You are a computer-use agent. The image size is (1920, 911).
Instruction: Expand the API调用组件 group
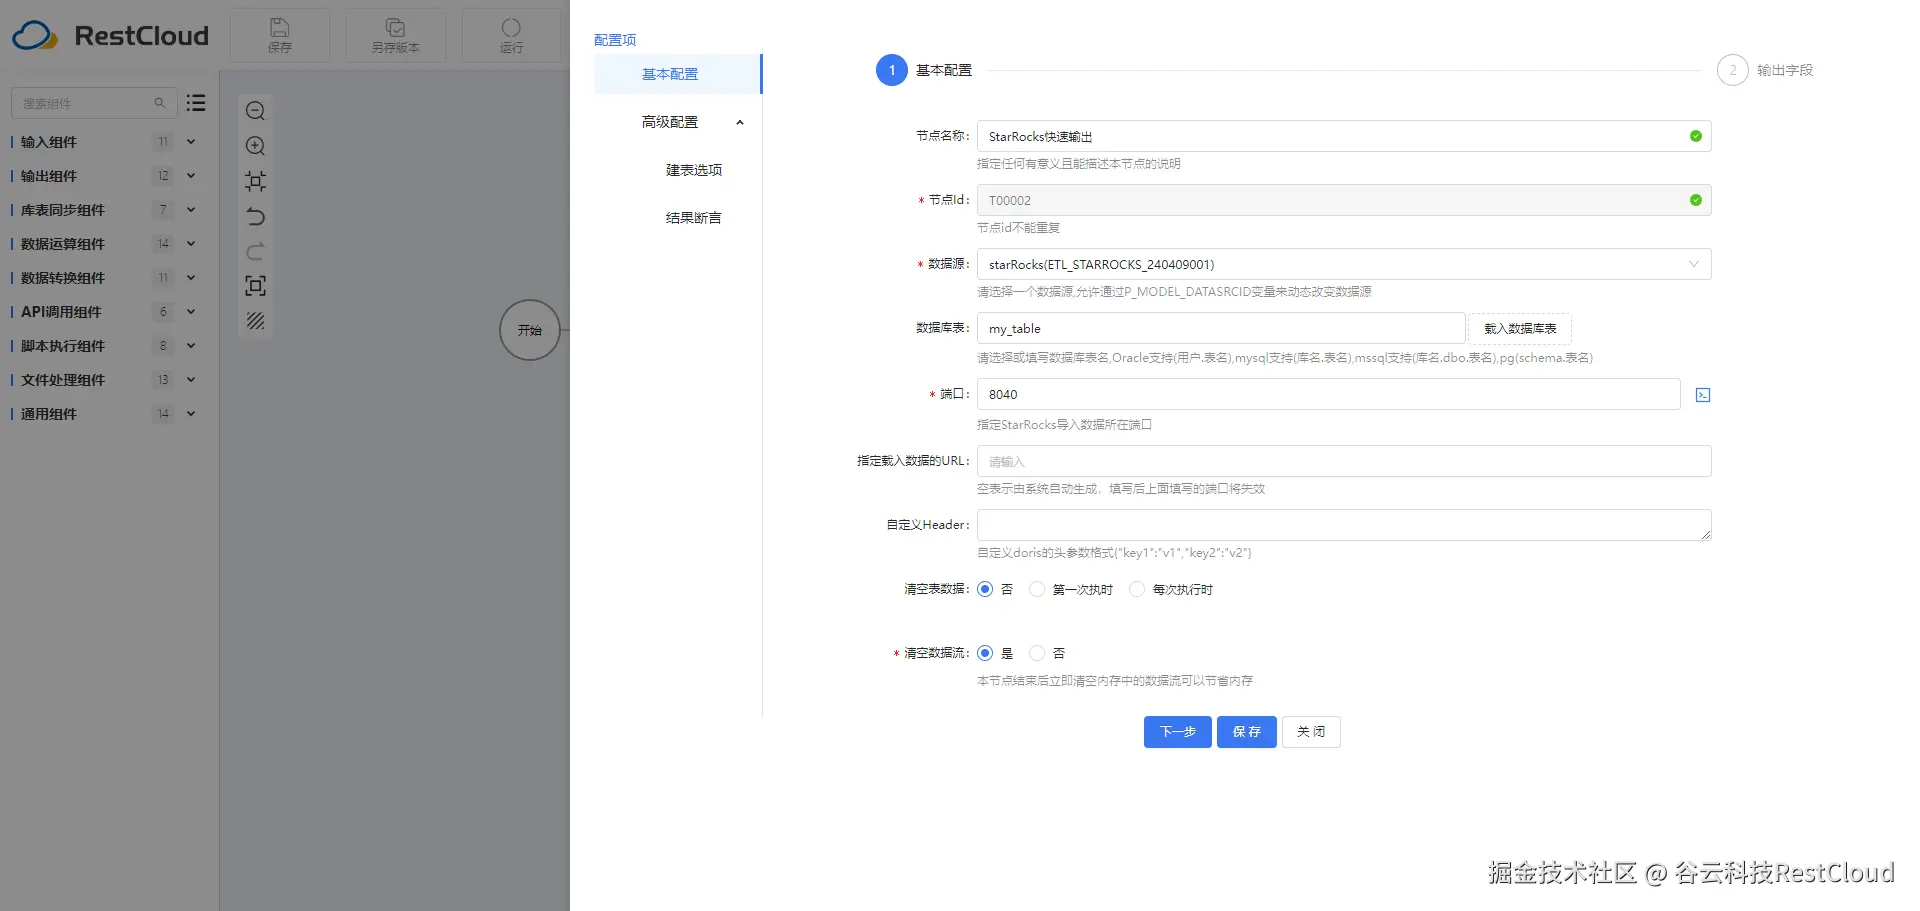(191, 312)
